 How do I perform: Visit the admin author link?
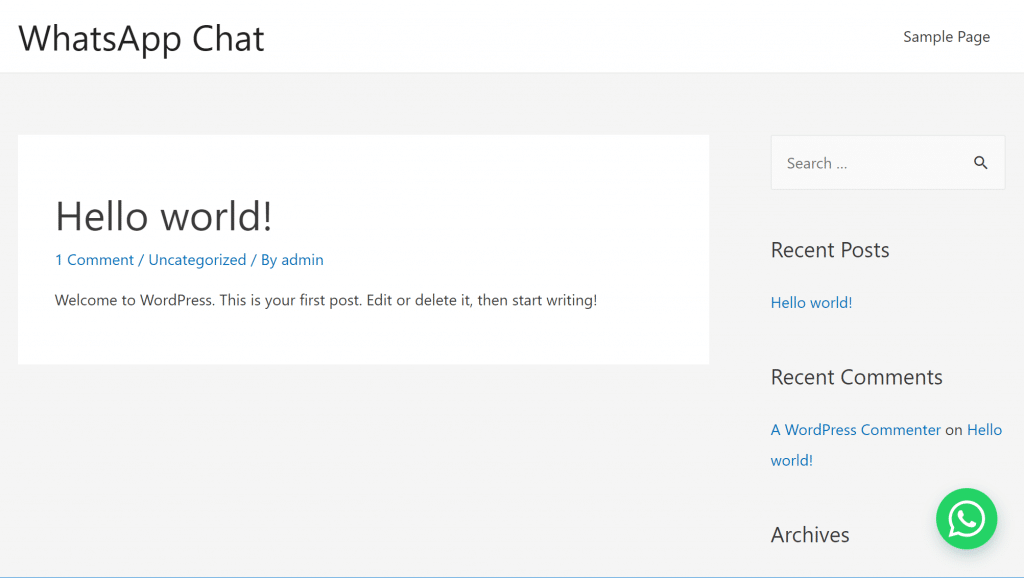pyautogui.click(x=302, y=260)
